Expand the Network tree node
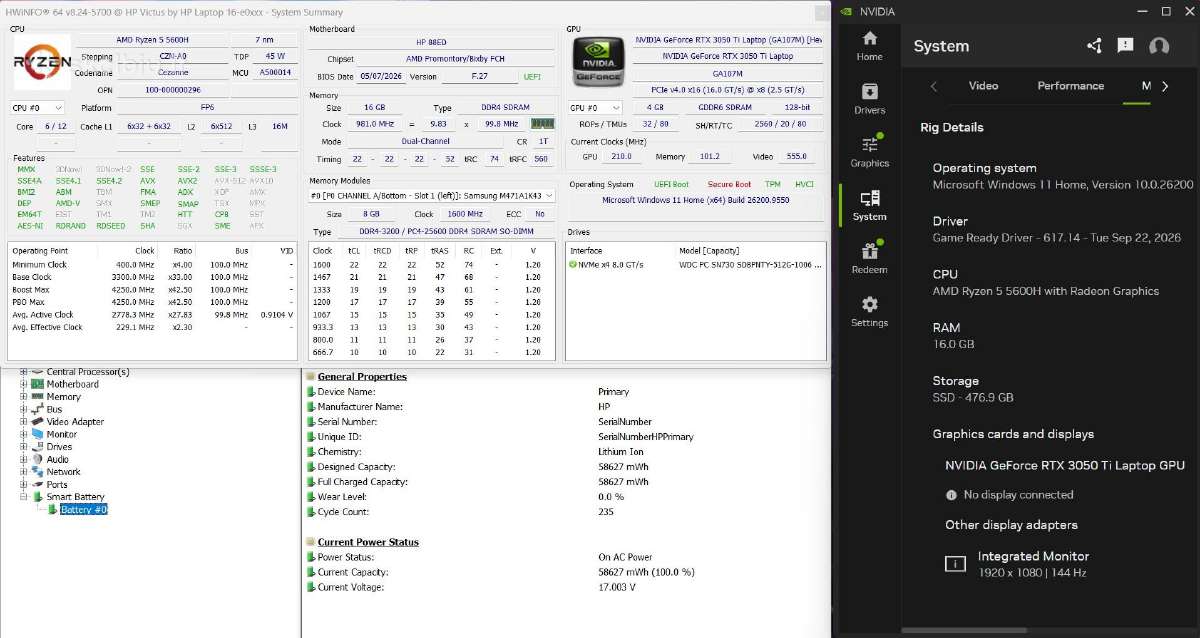 (x=24, y=472)
